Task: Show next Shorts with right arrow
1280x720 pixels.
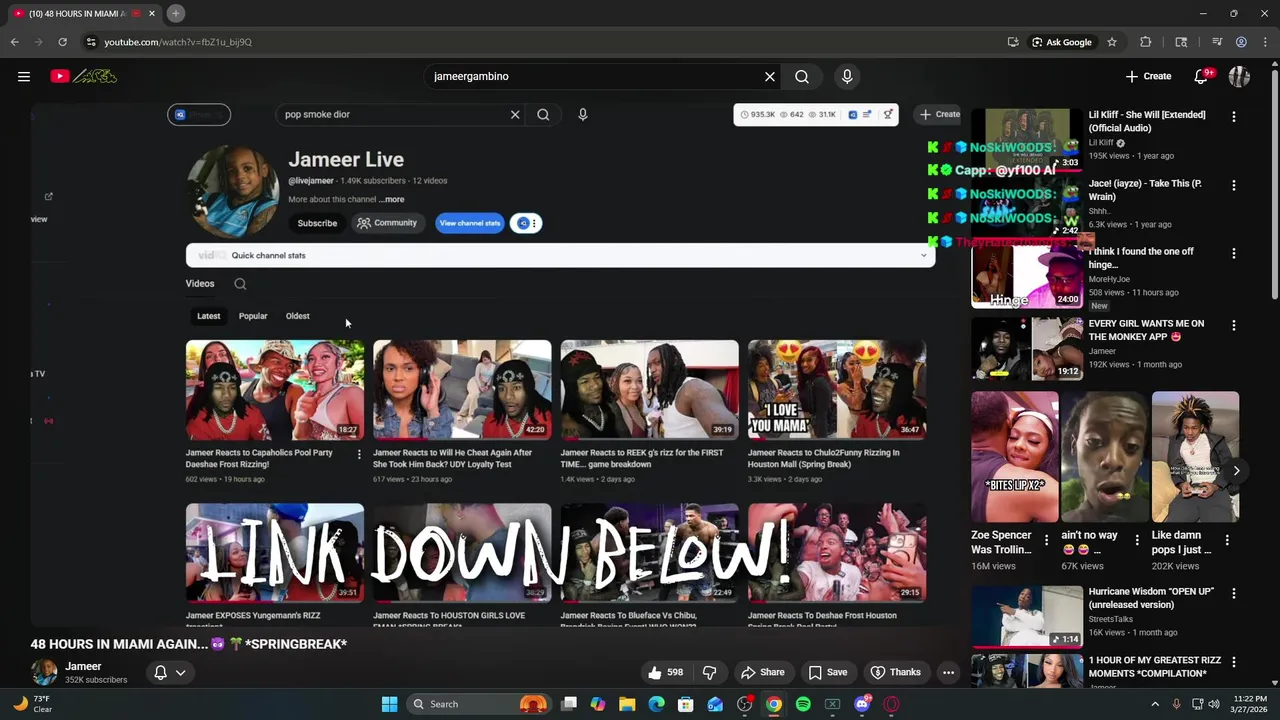Action: (x=1236, y=471)
